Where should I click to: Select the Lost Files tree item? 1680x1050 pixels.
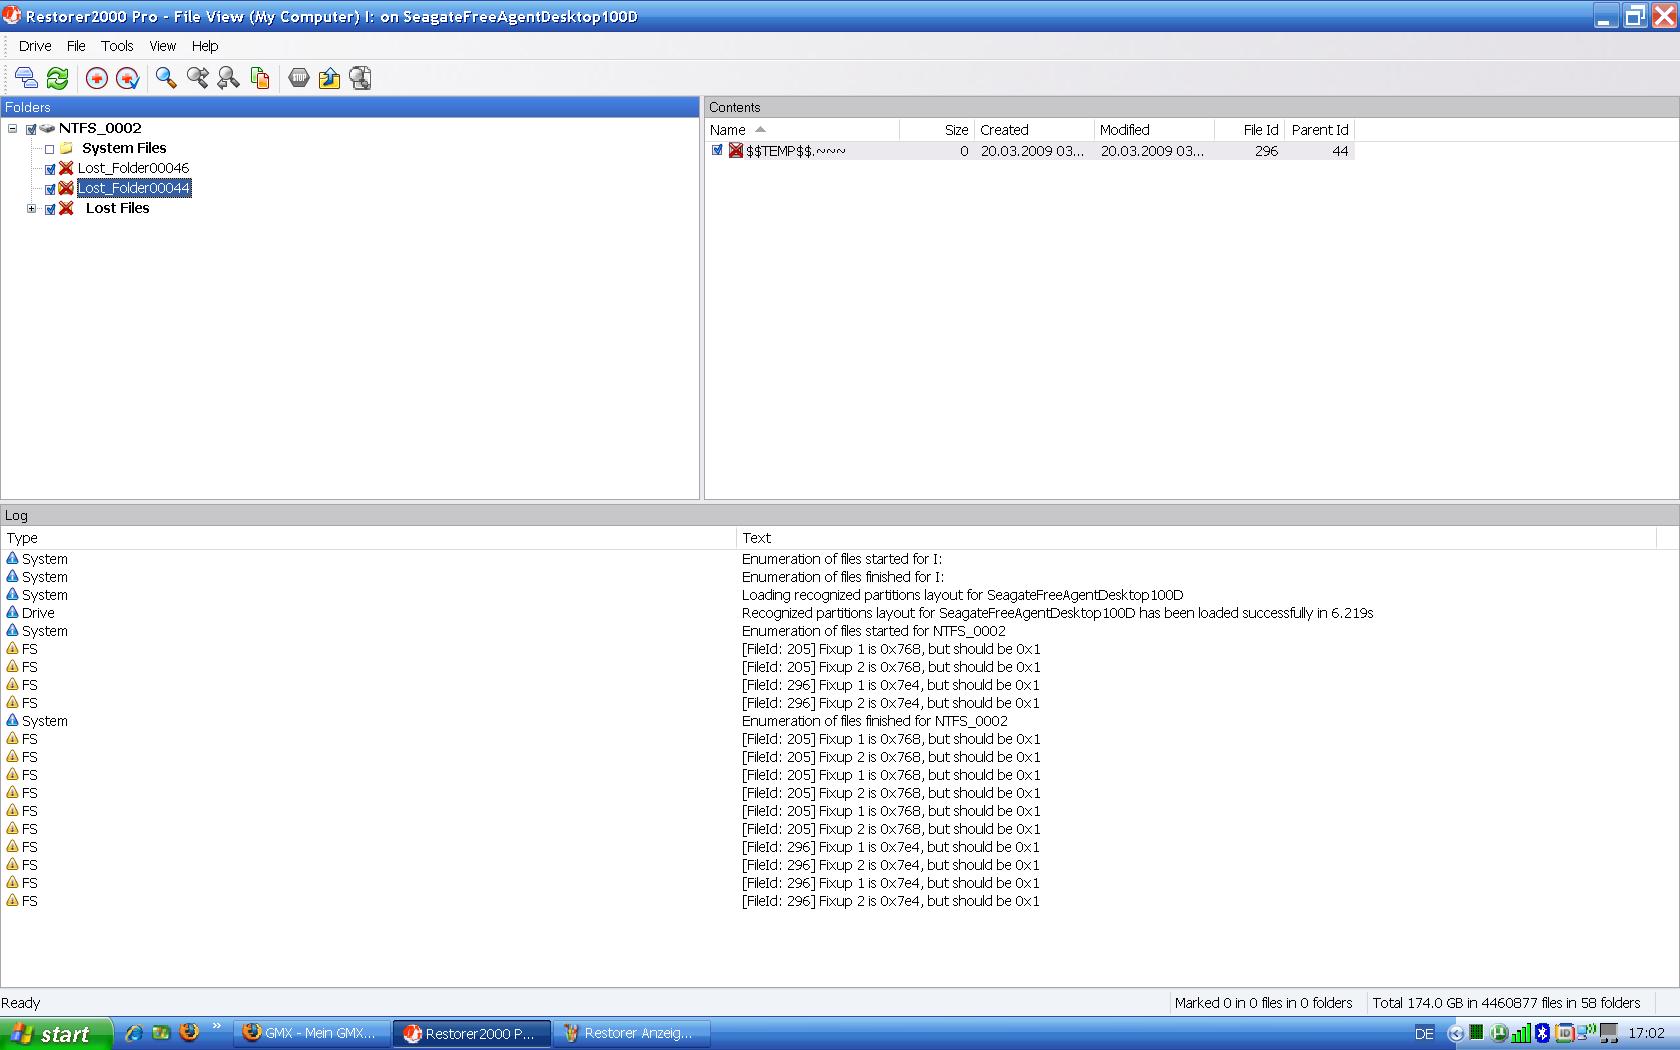click(x=117, y=208)
